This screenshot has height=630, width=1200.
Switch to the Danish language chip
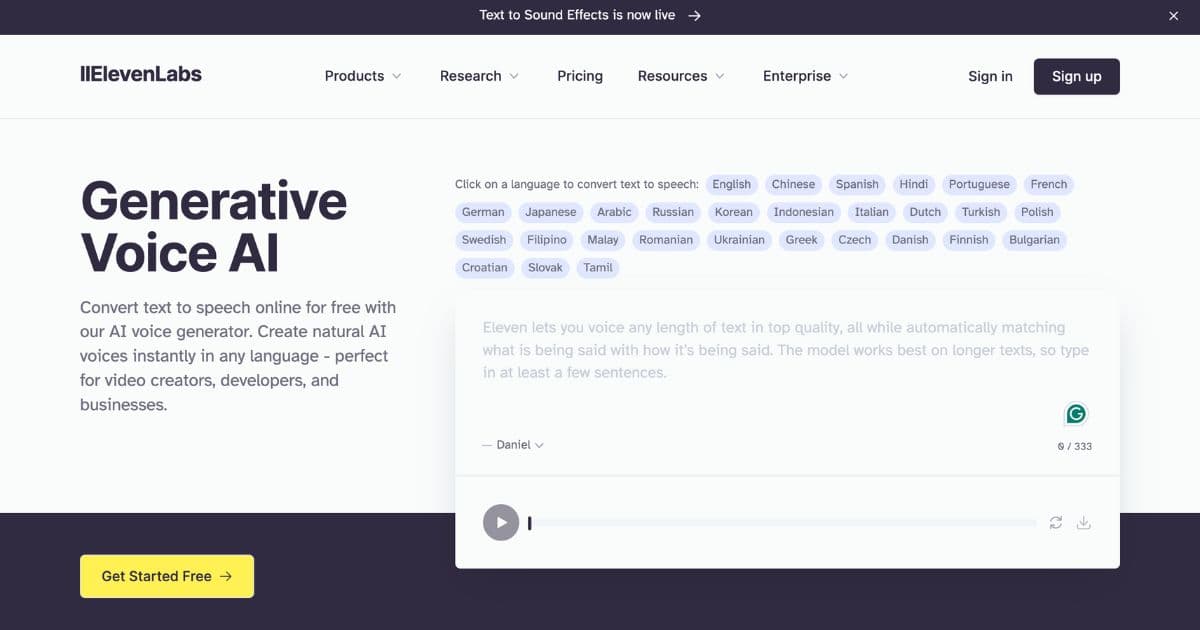tap(910, 240)
